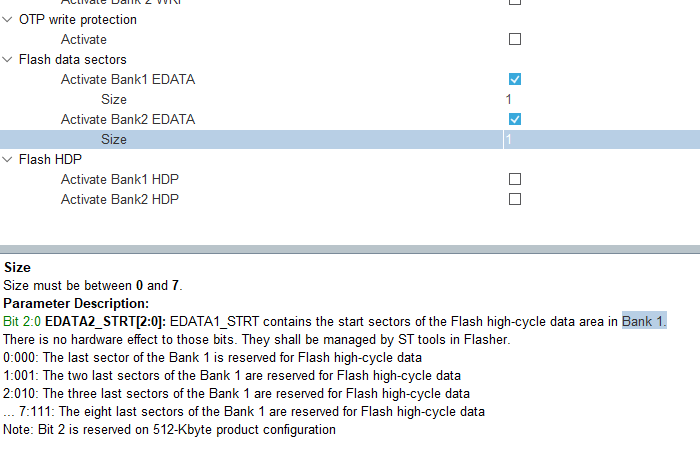Enable the OTP write protection Activate checkbox

pos(515,40)
